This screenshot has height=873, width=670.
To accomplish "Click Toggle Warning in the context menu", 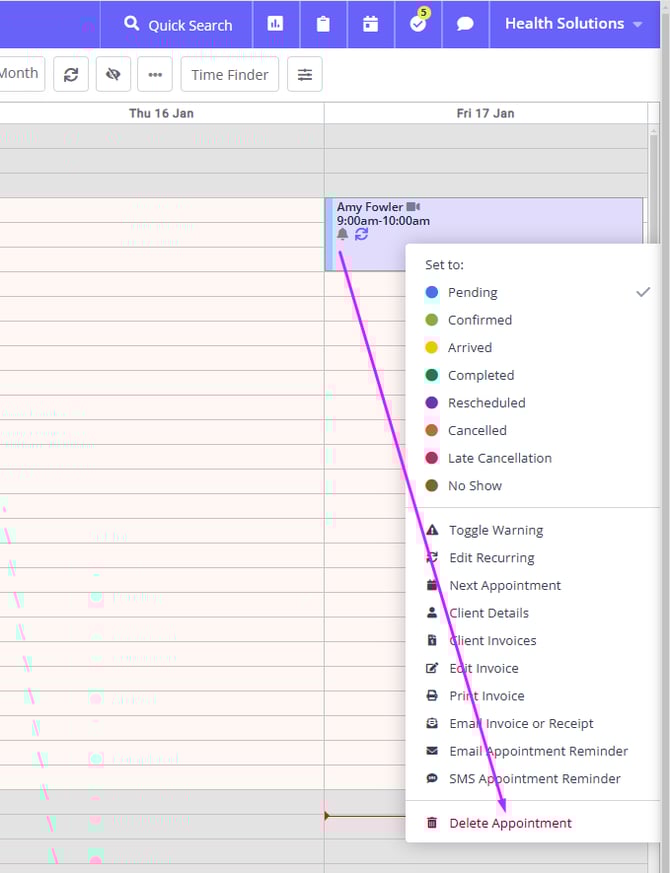I will 495,530.
